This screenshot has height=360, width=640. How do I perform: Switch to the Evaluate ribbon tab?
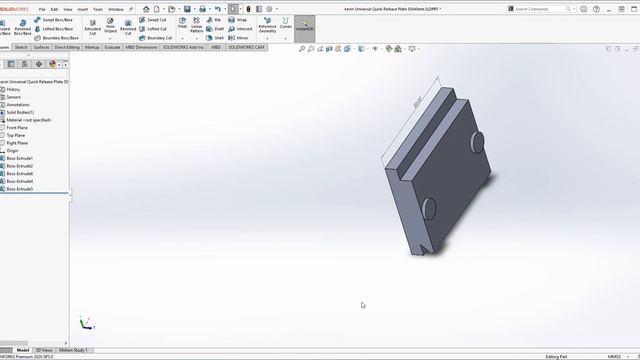(x=112, y=47)
